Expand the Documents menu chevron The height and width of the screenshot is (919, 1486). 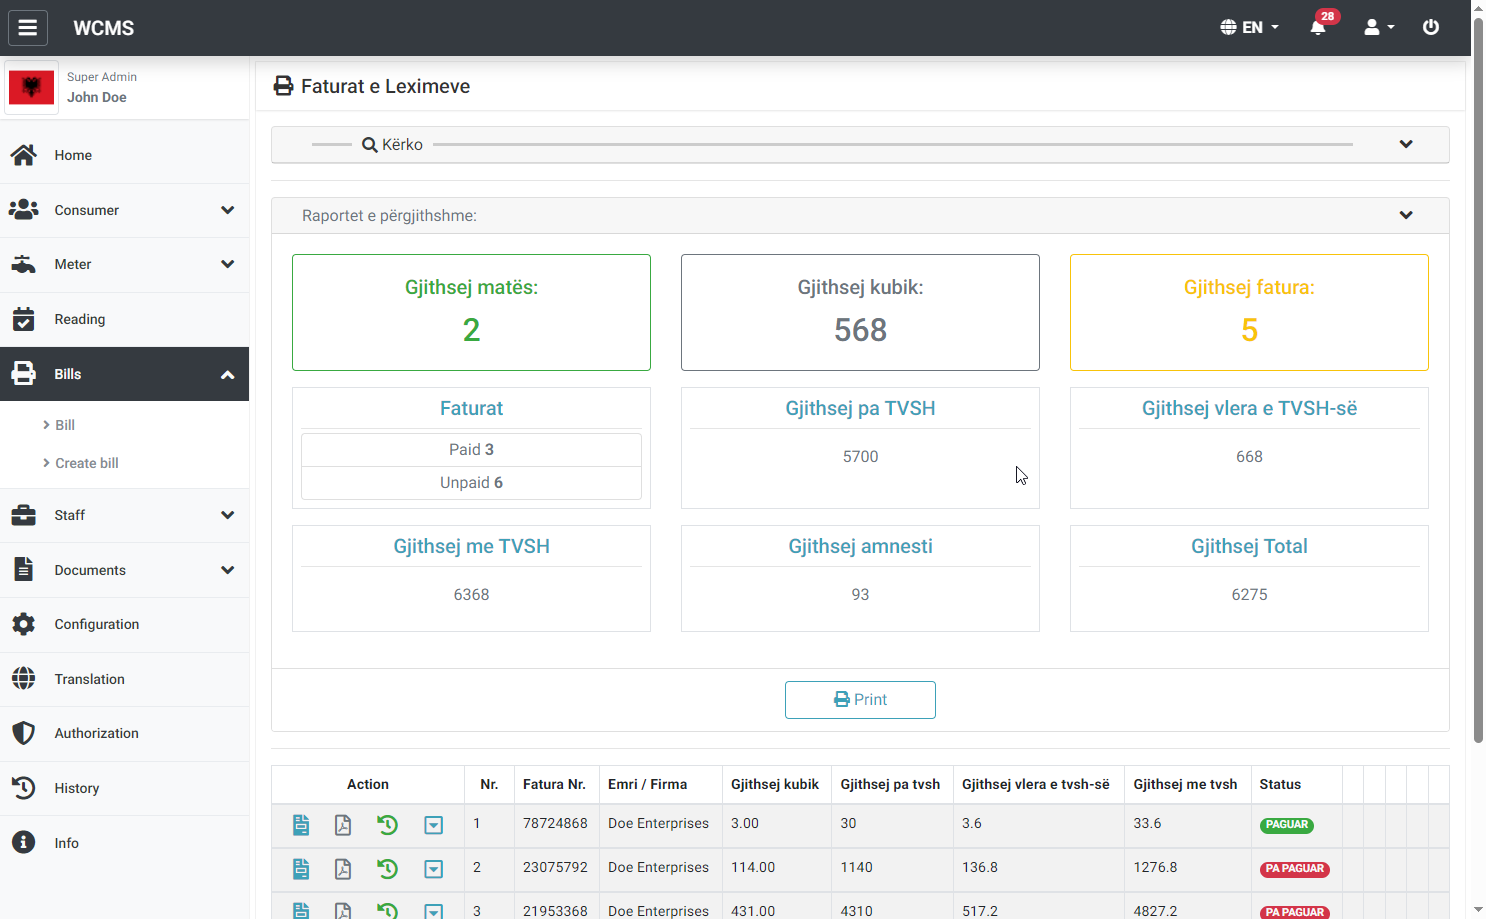point(228,570)
